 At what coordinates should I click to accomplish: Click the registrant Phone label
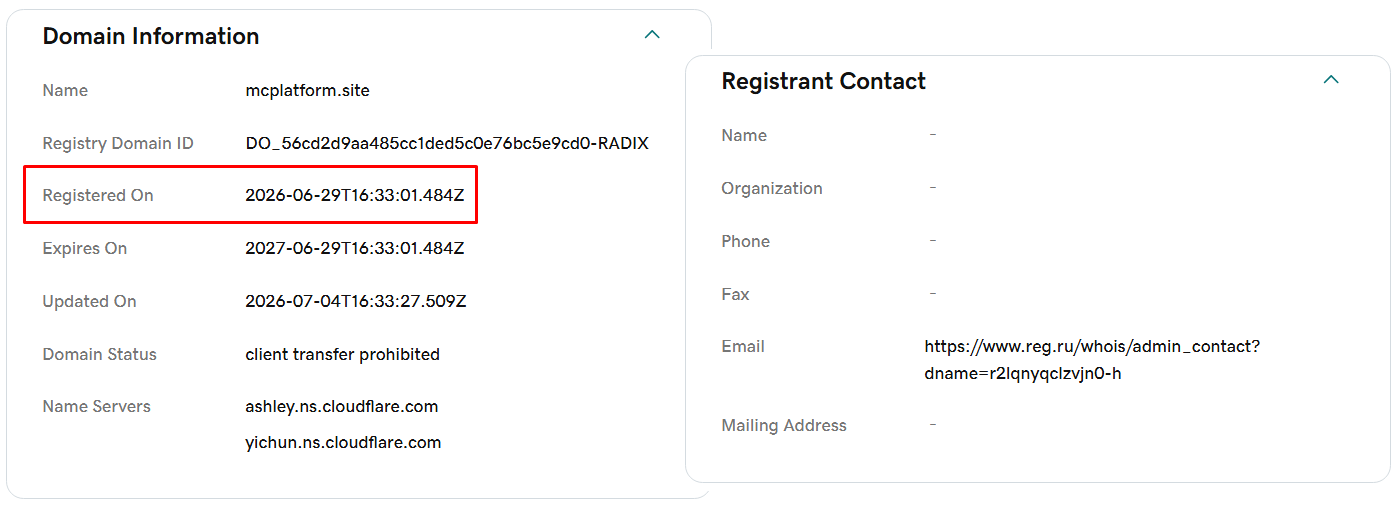click(746, 241)
